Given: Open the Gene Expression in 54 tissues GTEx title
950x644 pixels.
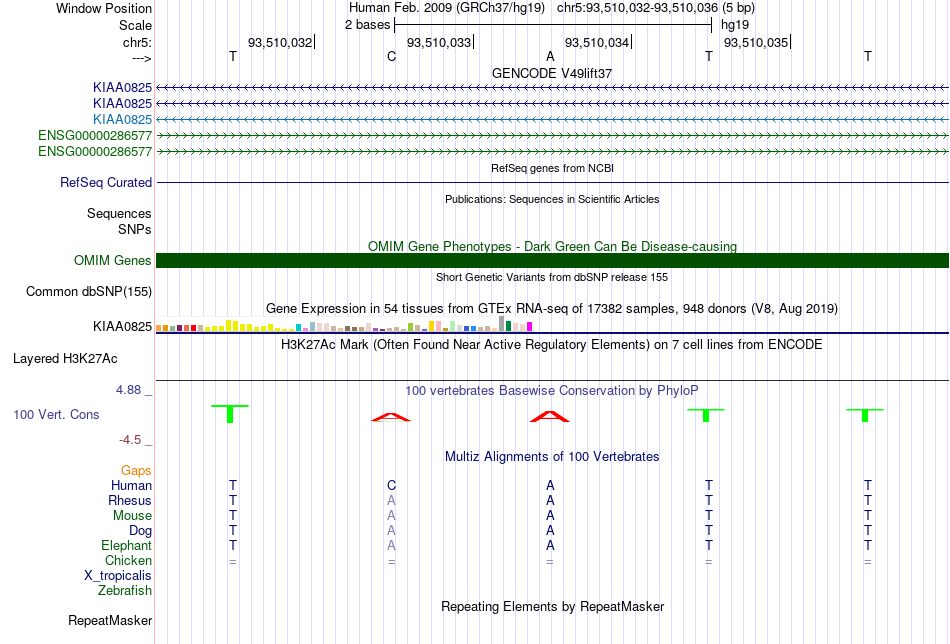Looking at the screenshot, I should pyautogui.click(x=552, y=308).
